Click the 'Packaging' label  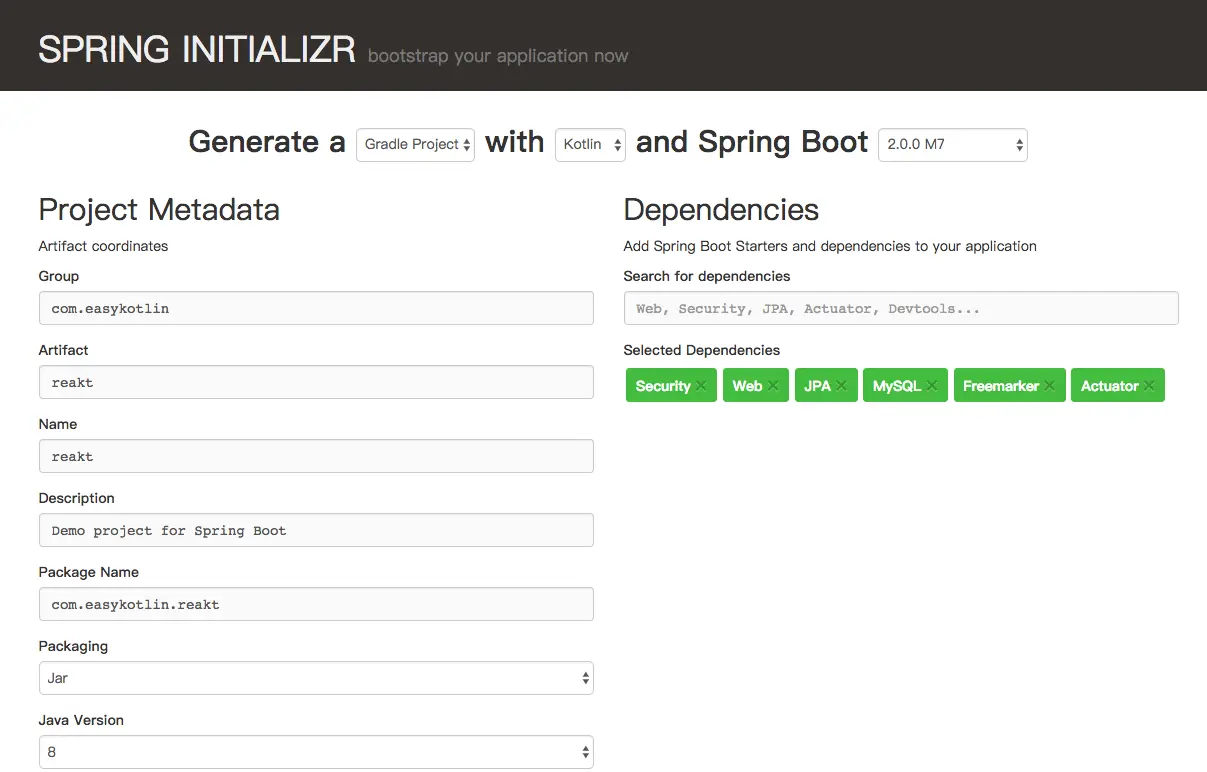(x=73, y=646)
